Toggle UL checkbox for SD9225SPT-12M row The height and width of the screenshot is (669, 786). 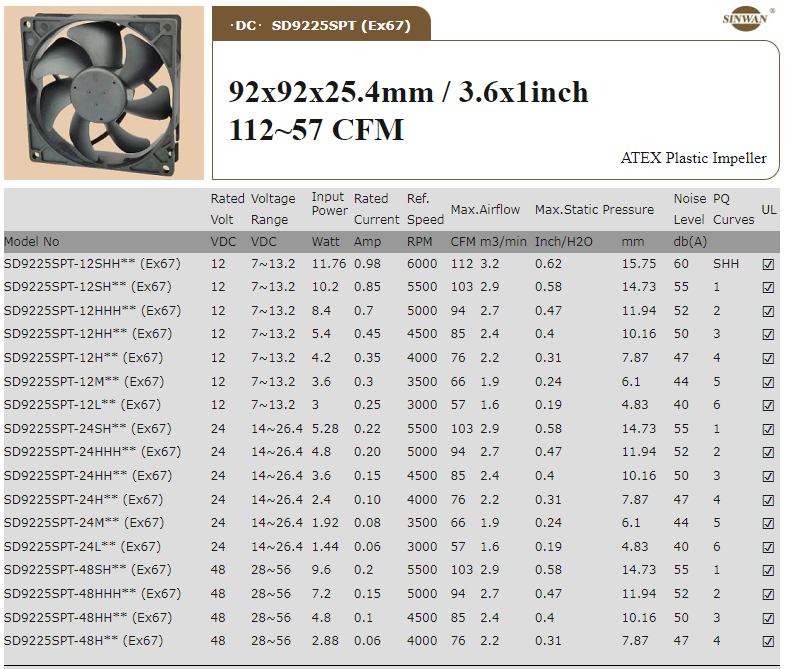(x=768, y=382)
